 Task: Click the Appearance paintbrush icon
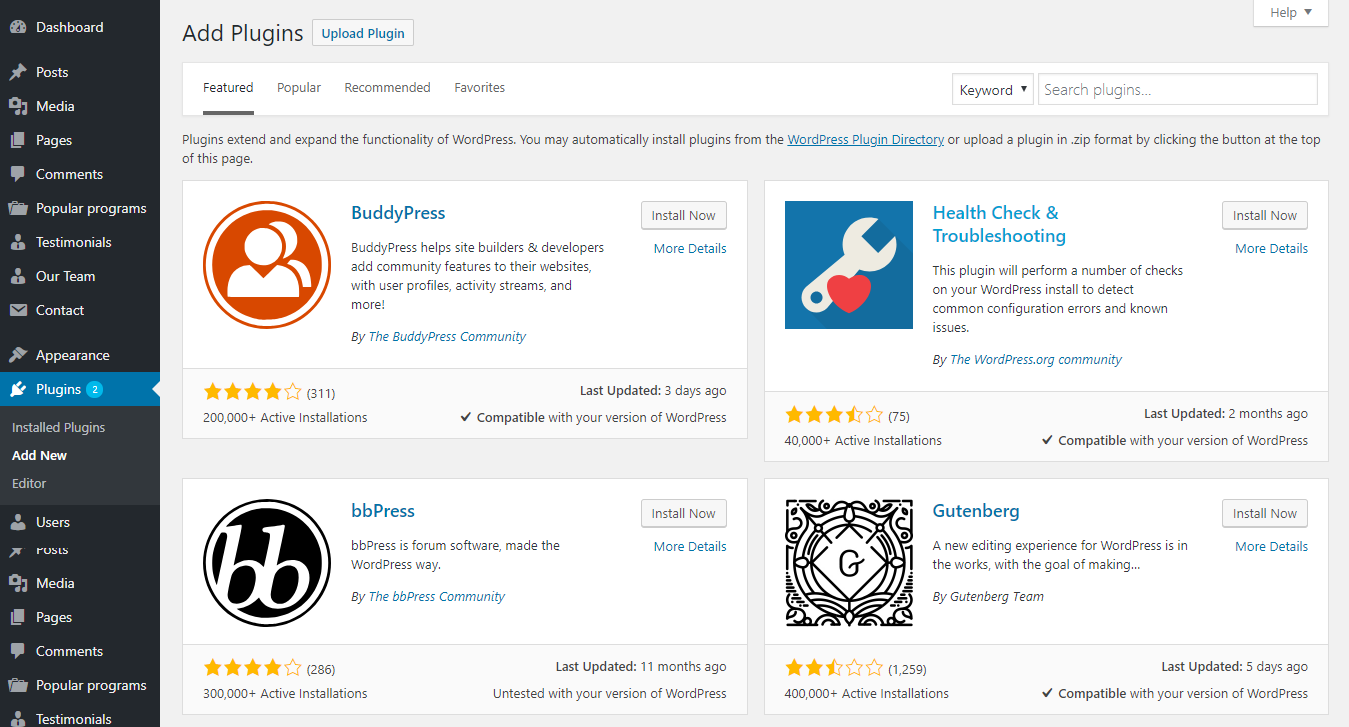point(18,355)
